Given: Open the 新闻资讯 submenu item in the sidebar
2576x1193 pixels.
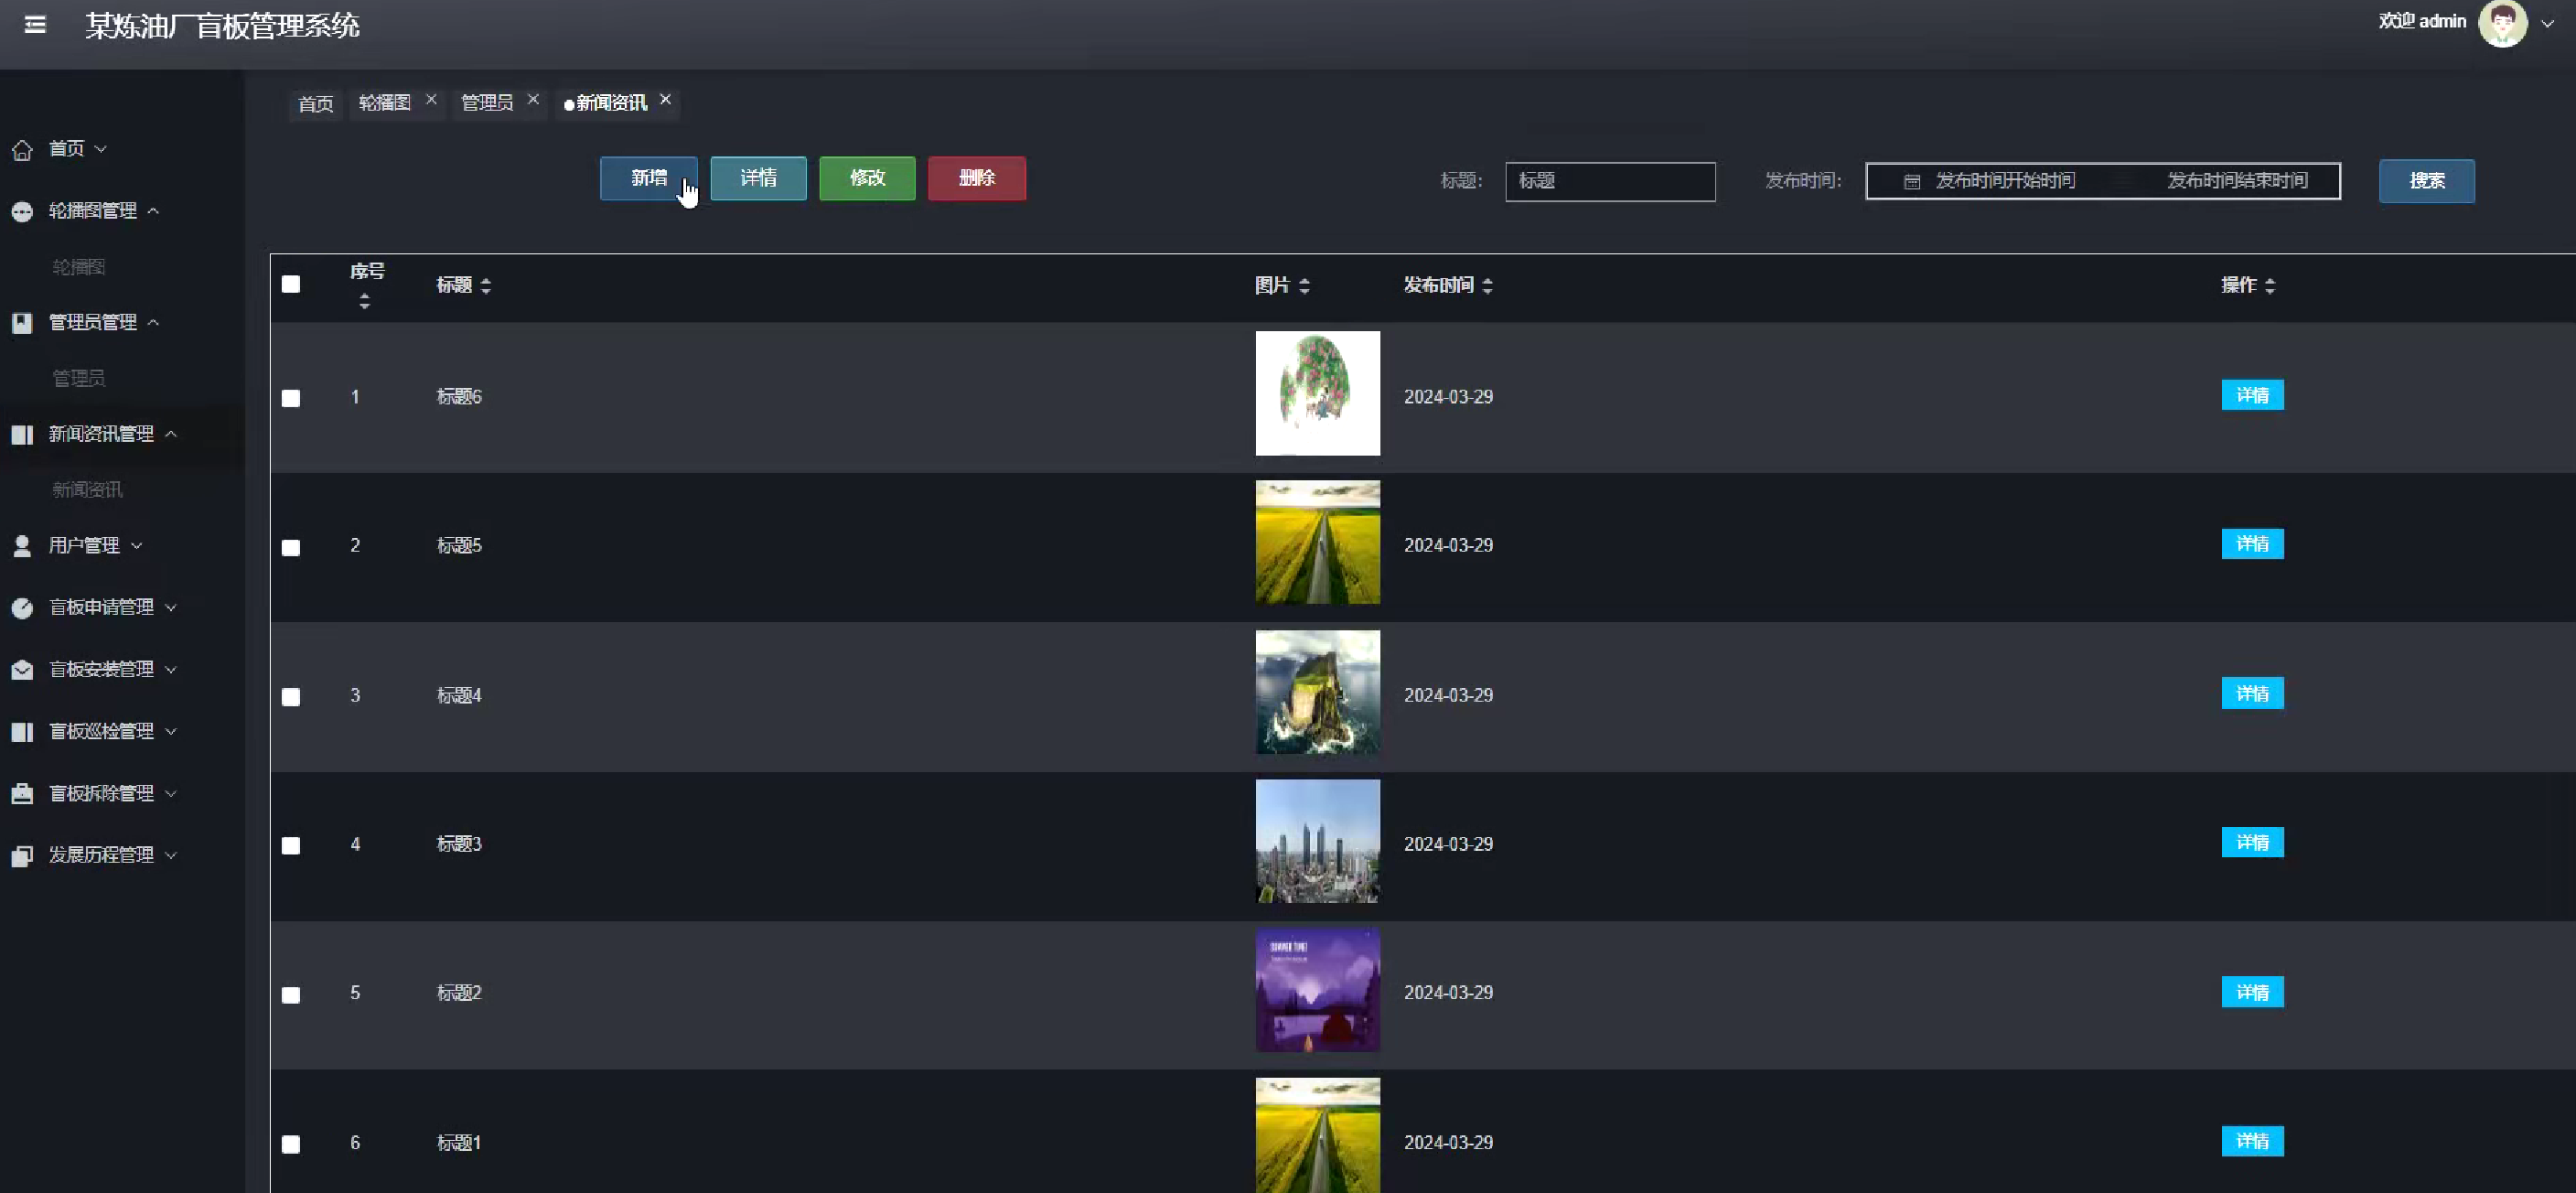Looking at the screenshot, I should coord(87,490).
